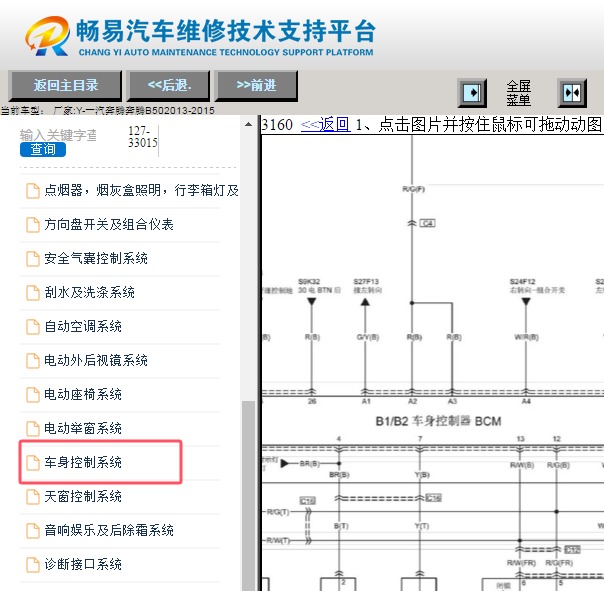Click the sidebar scrollbar thumb
Viewport: 604px width, 591px height.
248,495
